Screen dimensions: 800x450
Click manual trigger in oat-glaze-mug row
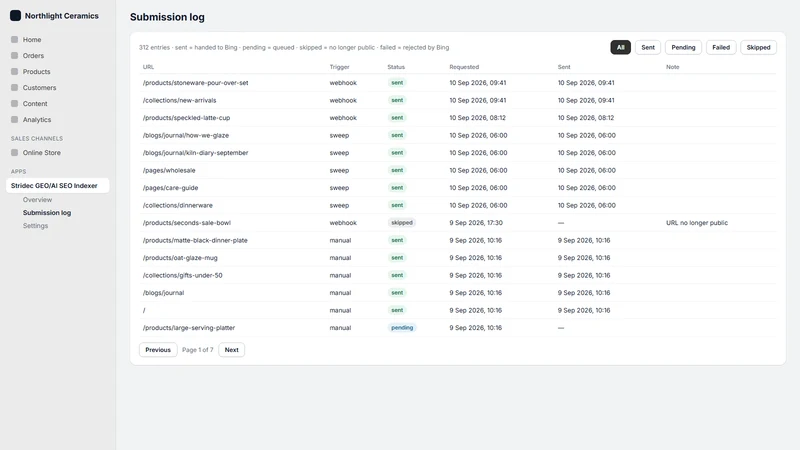click(340, 258)
